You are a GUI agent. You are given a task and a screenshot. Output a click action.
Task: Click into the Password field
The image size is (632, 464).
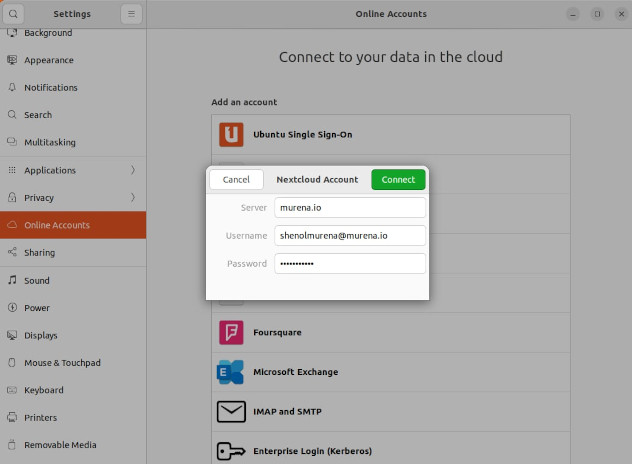[x=349, y=263]
